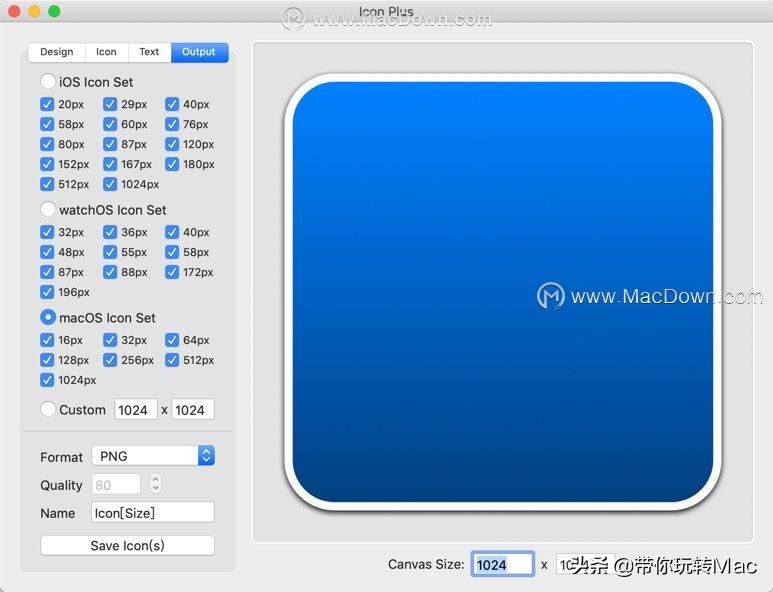Choose the Custom size radio button
This screenshot has height=592, width=773.
tap(48, 409)
